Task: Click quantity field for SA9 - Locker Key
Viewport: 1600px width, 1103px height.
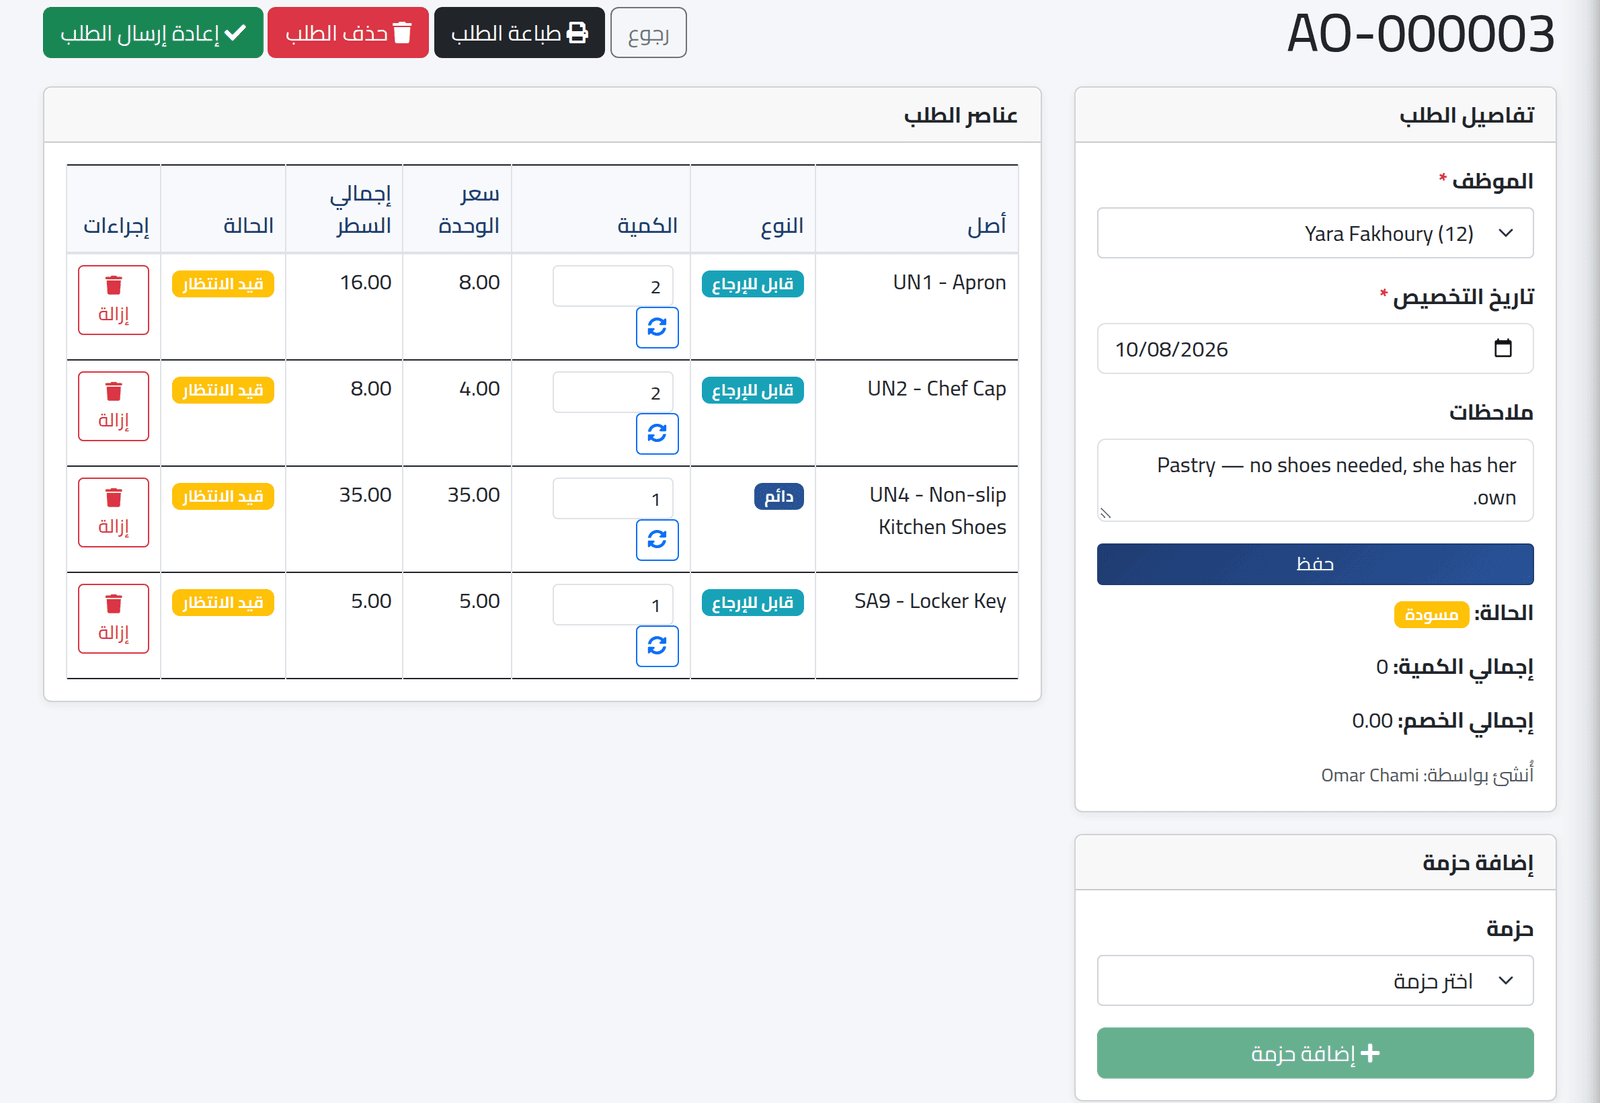Action: coord(613,605)
